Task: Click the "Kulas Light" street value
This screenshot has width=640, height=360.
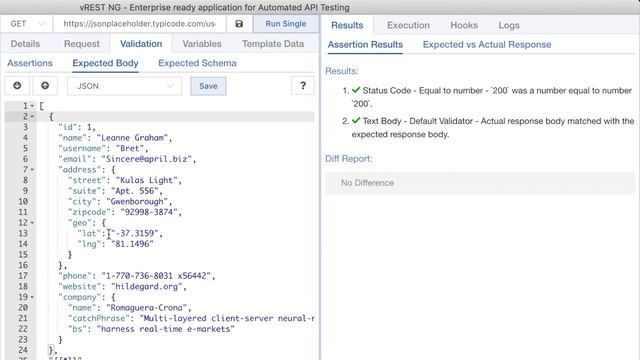Action: tap(147, 180)
